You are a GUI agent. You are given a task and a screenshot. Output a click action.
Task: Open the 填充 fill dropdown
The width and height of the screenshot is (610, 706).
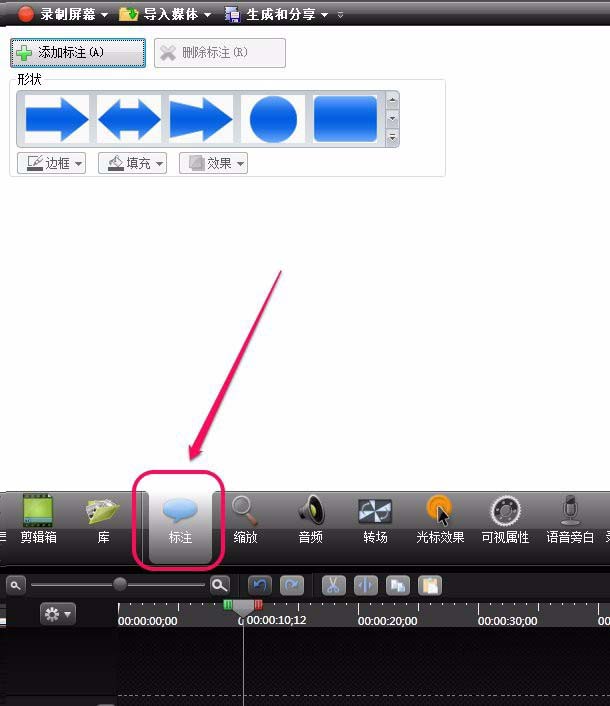click(132, 163)
